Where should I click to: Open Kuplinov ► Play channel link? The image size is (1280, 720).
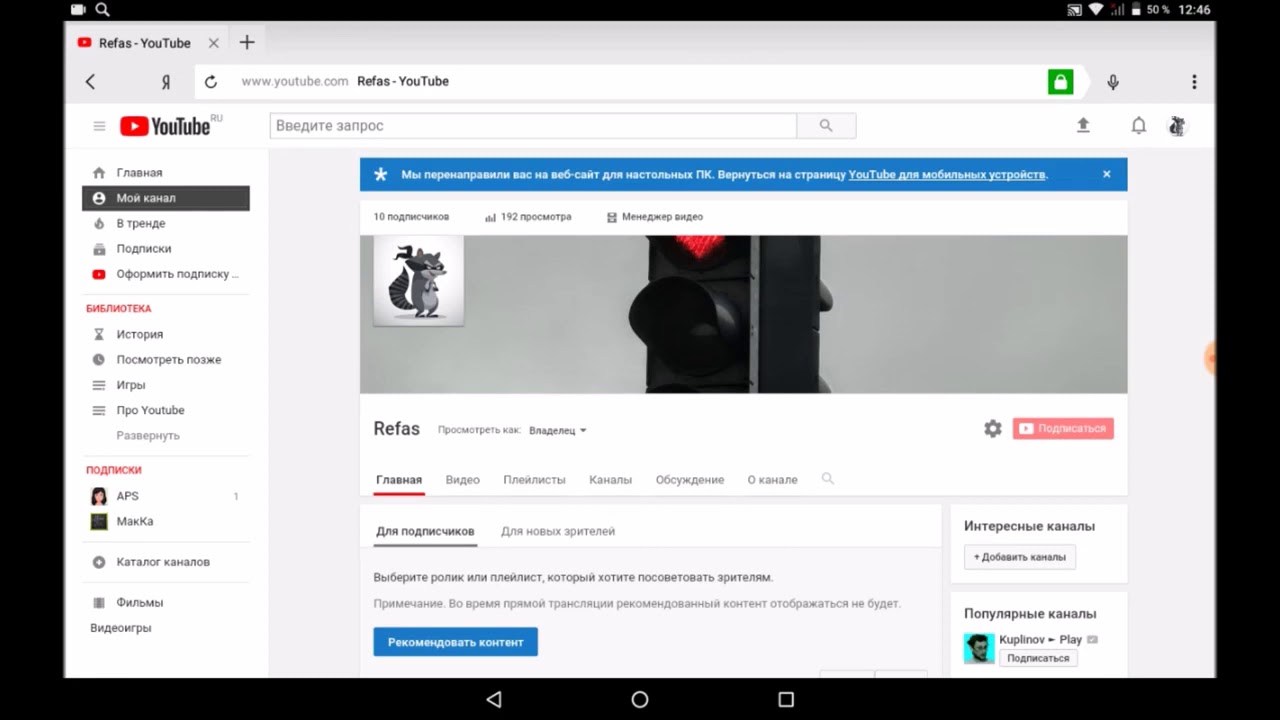pyautogui.click(x=1040, y=640)
